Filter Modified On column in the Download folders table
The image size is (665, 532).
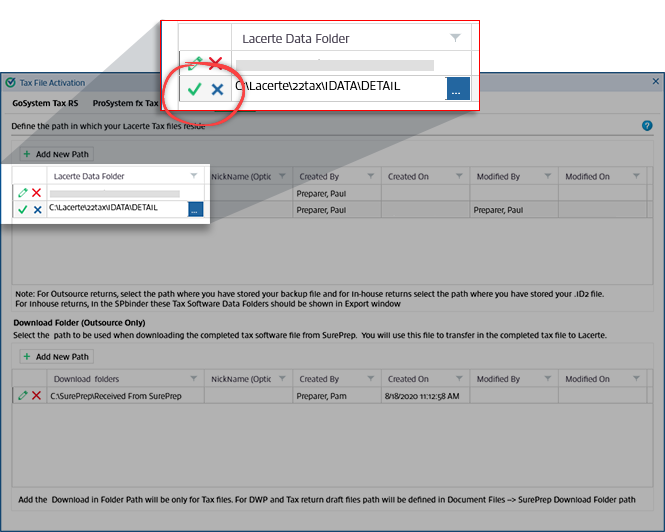636,378
